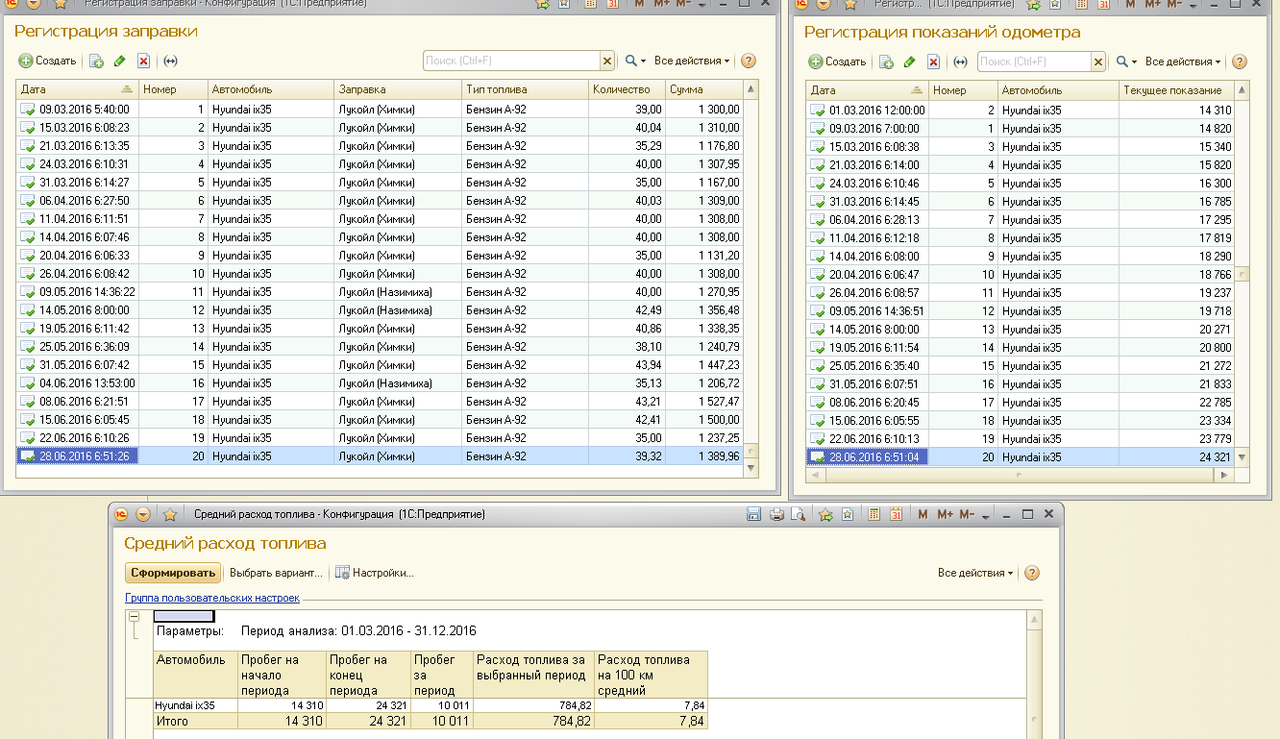Clear search field in odometer window
Viewport: 1280px width, 739px height.
pyautogui.click(x=1098, y=62)
